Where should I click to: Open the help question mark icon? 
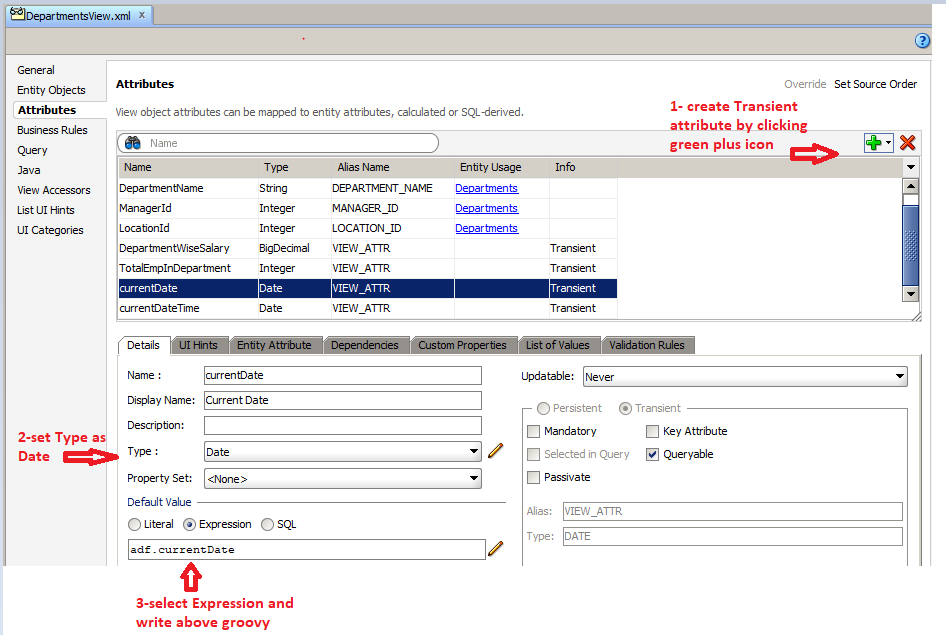coord(921,40)
